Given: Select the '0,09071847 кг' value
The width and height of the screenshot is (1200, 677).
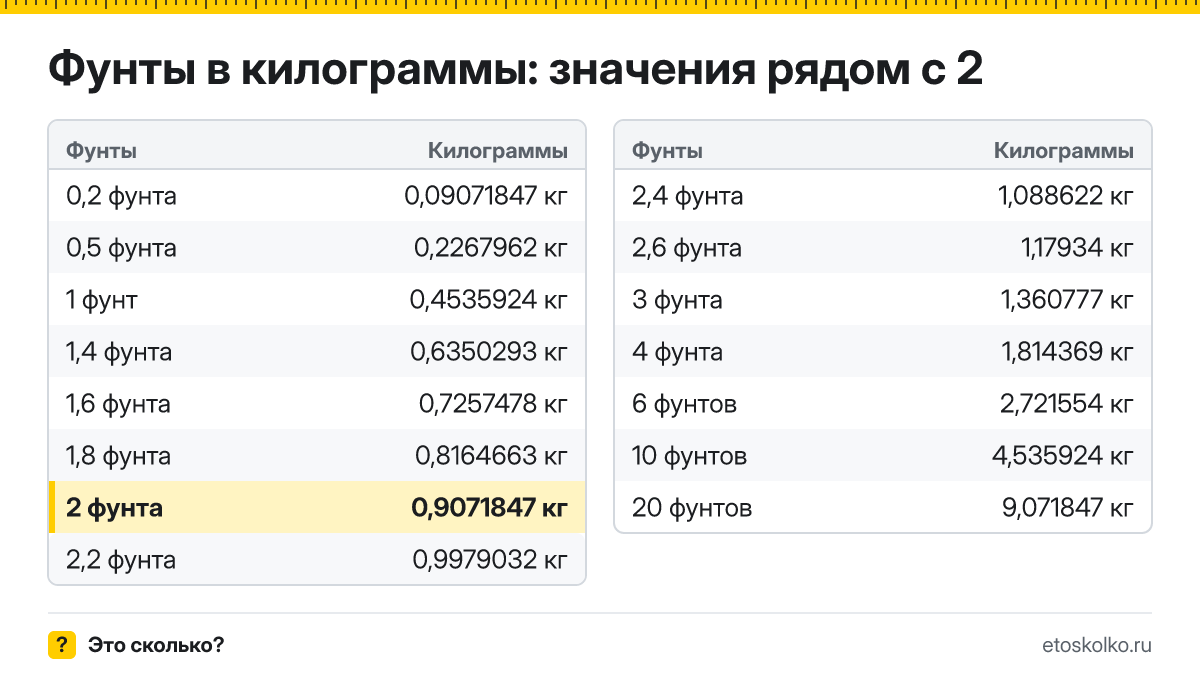Looking at the screenshot, I should coord(486,196).
